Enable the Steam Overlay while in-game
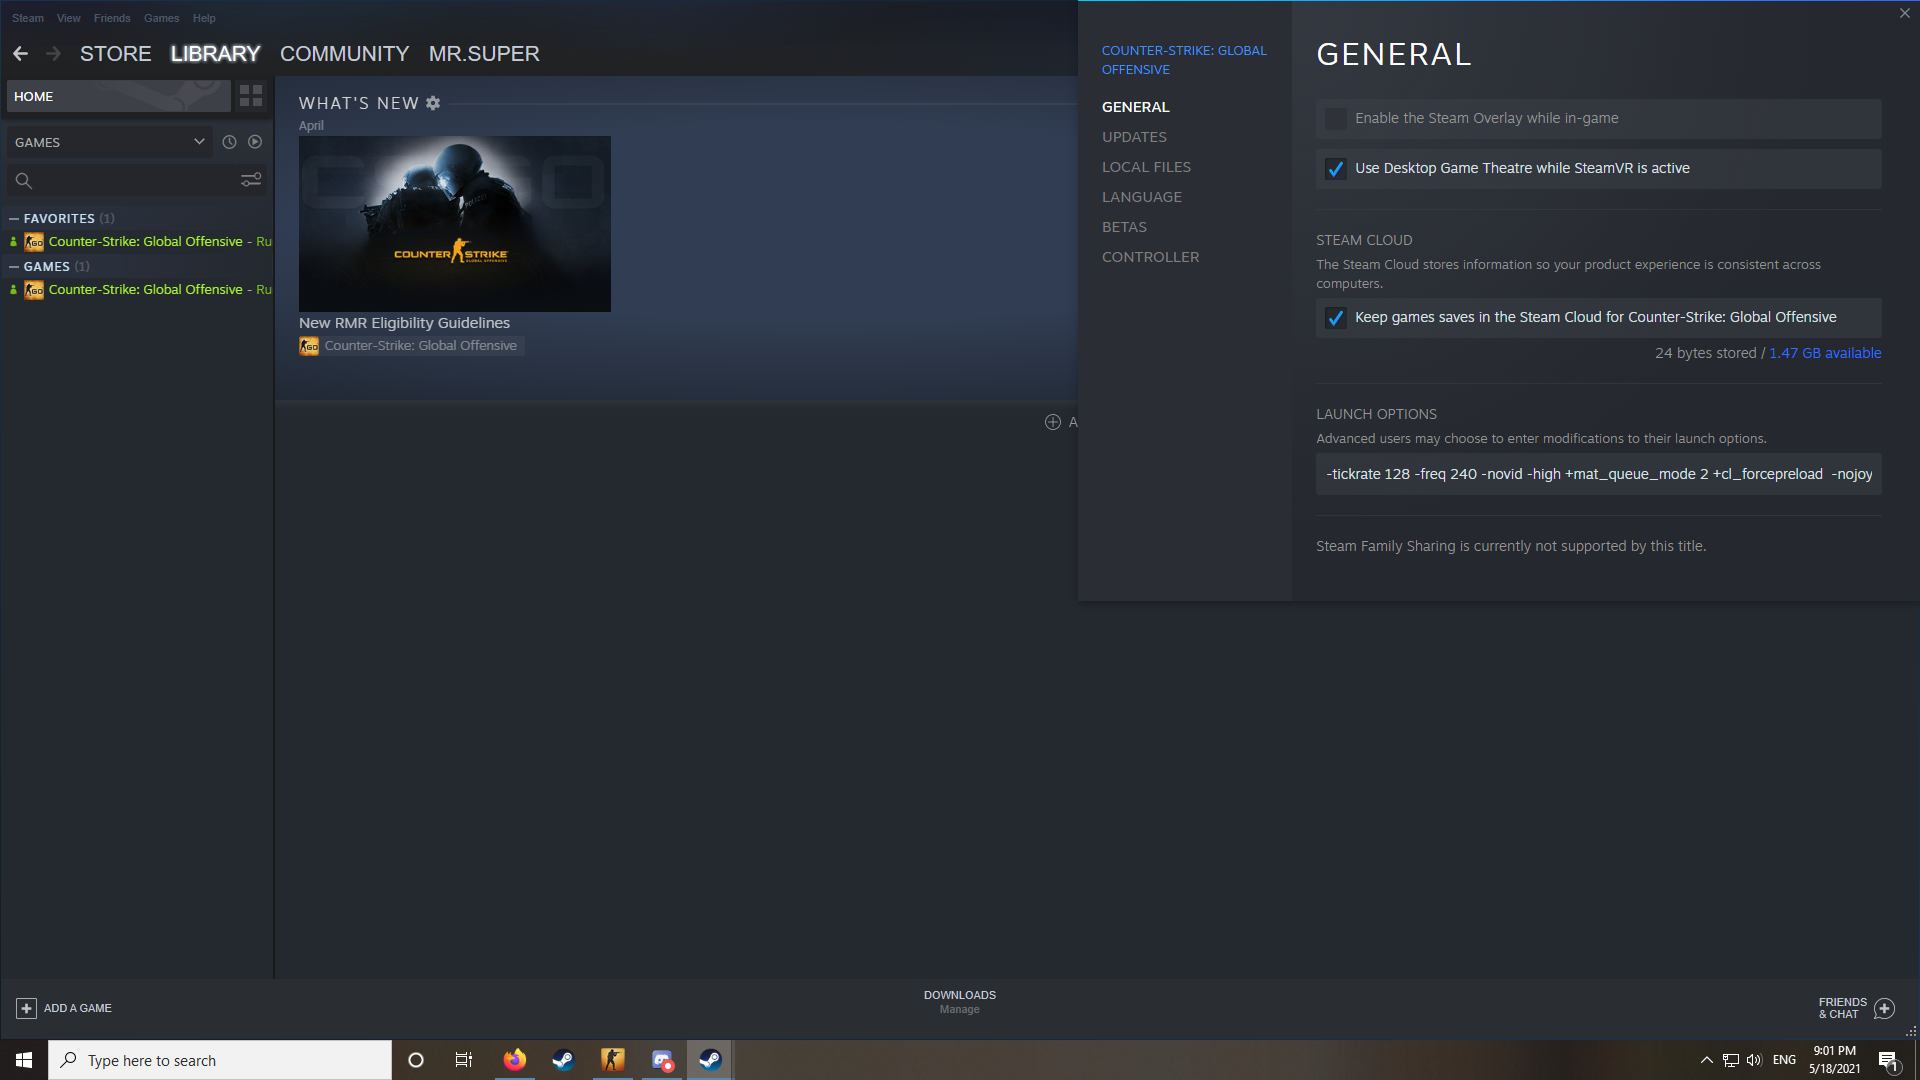 (1335, 118)
